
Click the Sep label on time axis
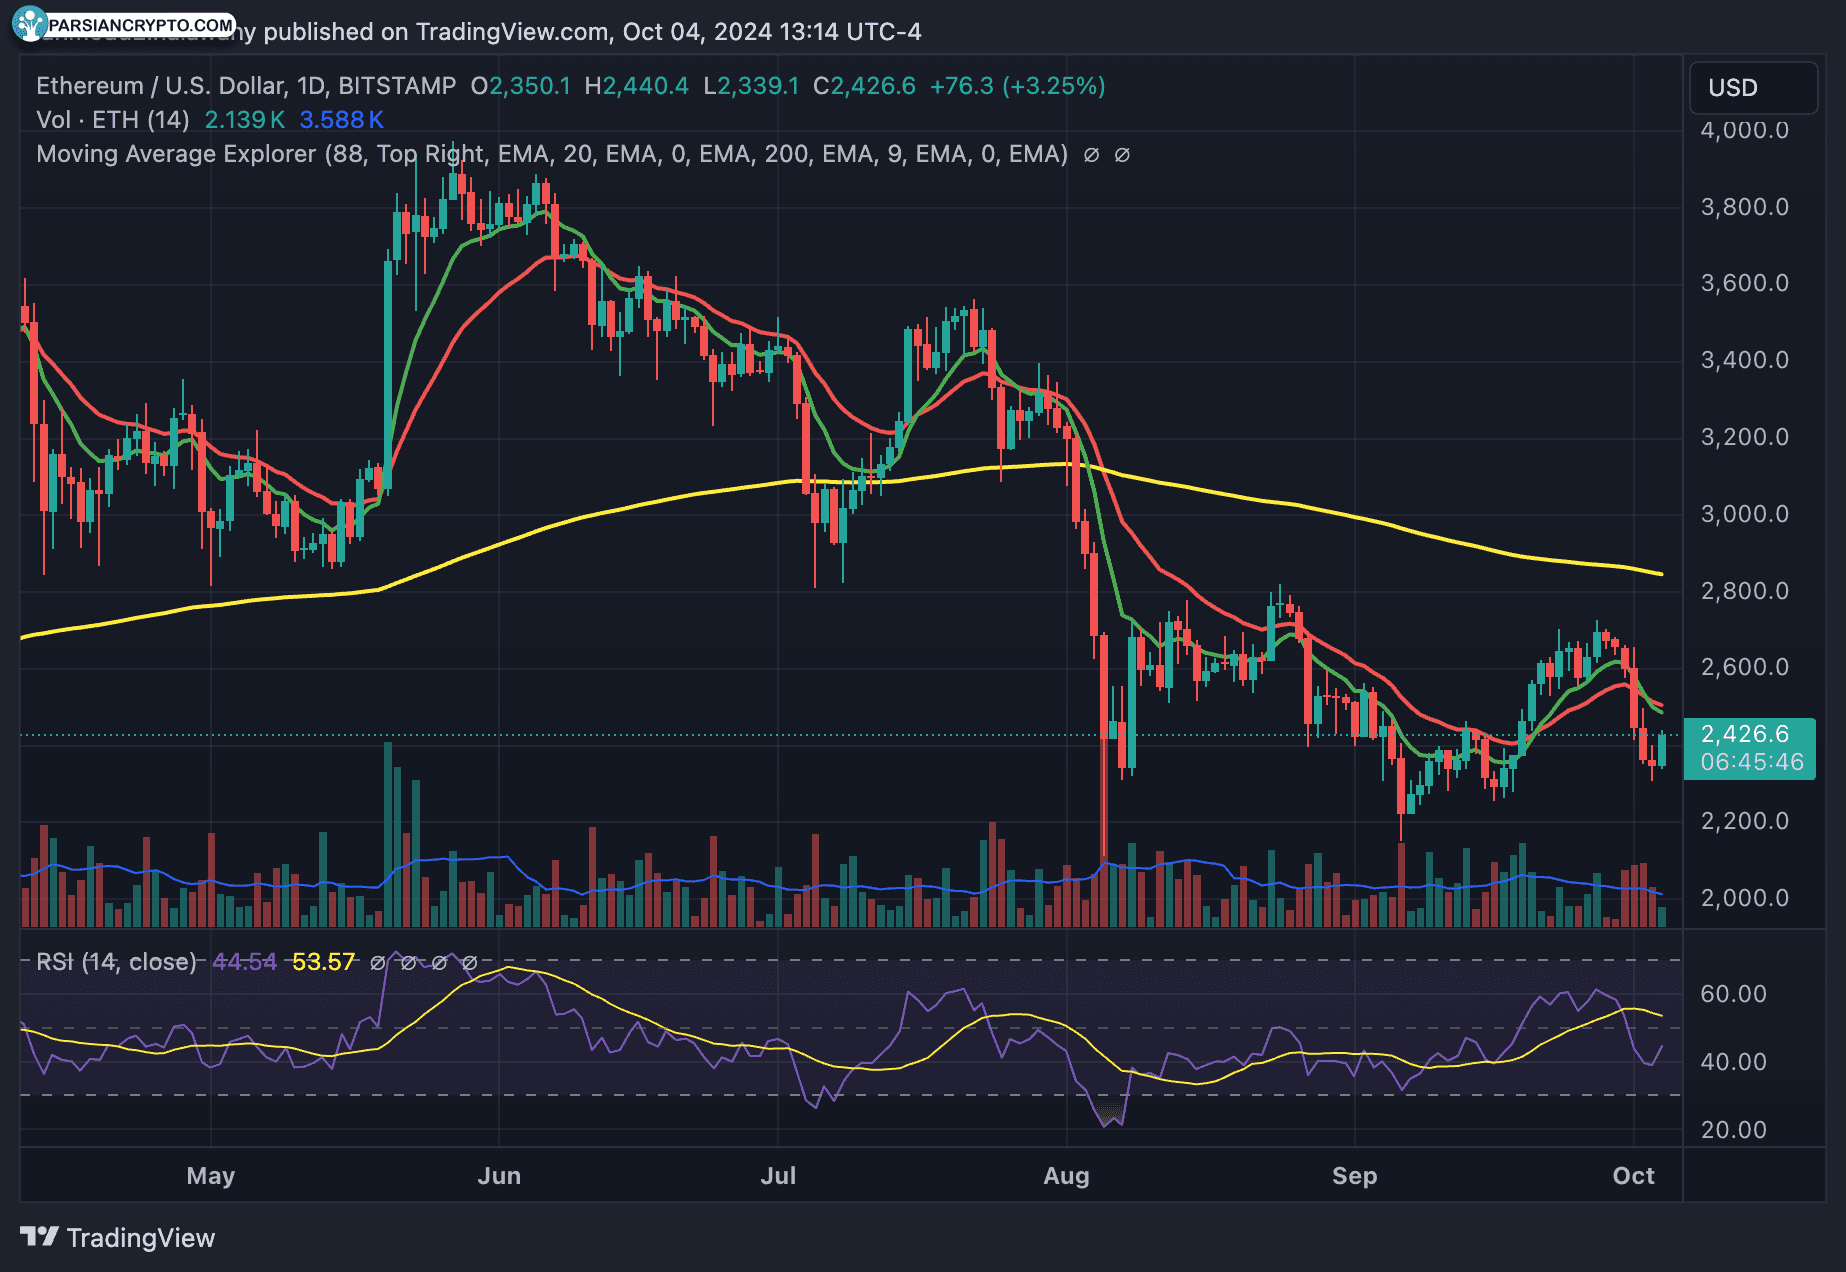point(1354,1176)
